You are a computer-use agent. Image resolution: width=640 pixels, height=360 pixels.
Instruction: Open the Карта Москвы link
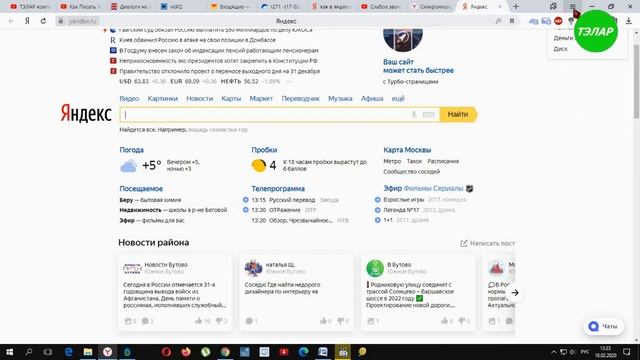pos(407,150)
